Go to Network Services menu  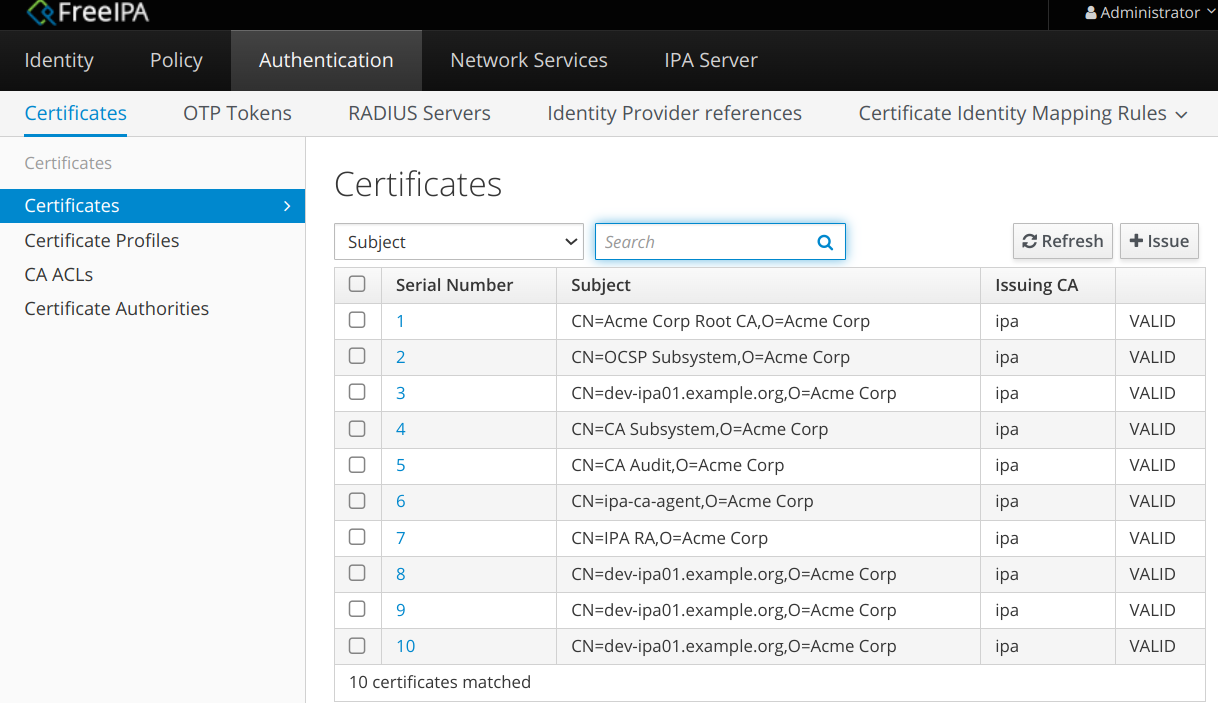pyautogui.click(x=529, y=60)
